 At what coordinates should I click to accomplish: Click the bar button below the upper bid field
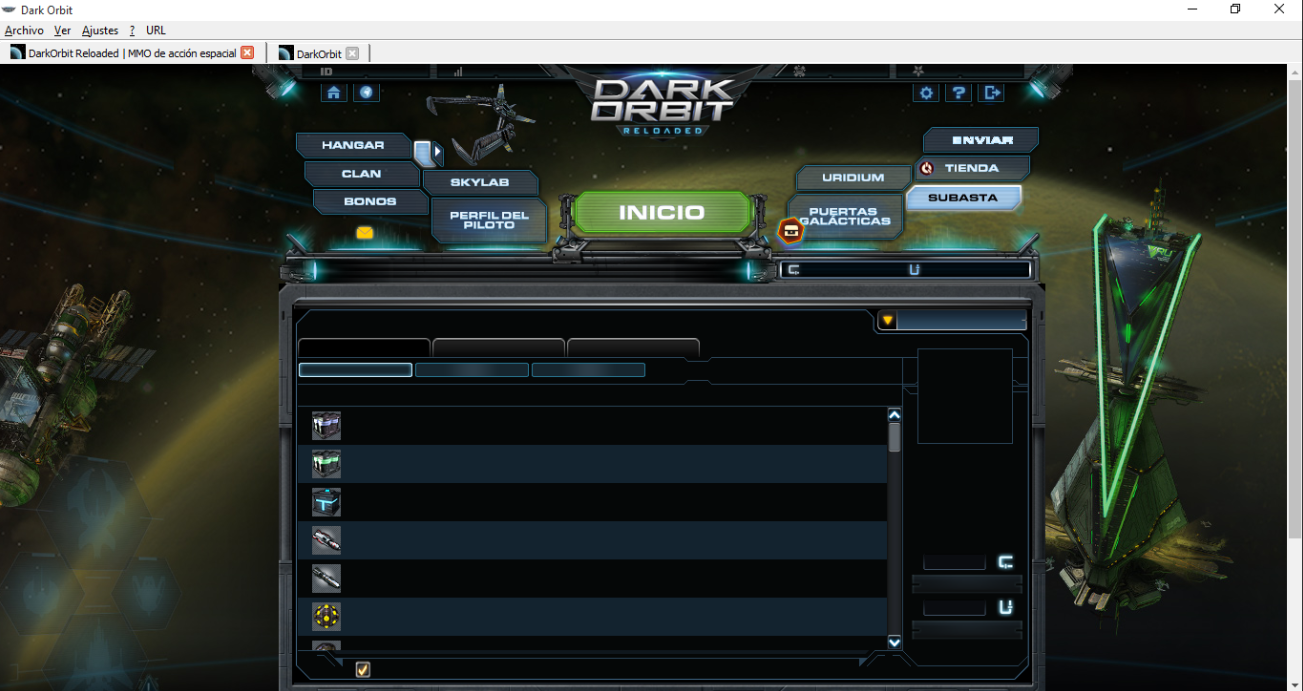pos(967,584)
